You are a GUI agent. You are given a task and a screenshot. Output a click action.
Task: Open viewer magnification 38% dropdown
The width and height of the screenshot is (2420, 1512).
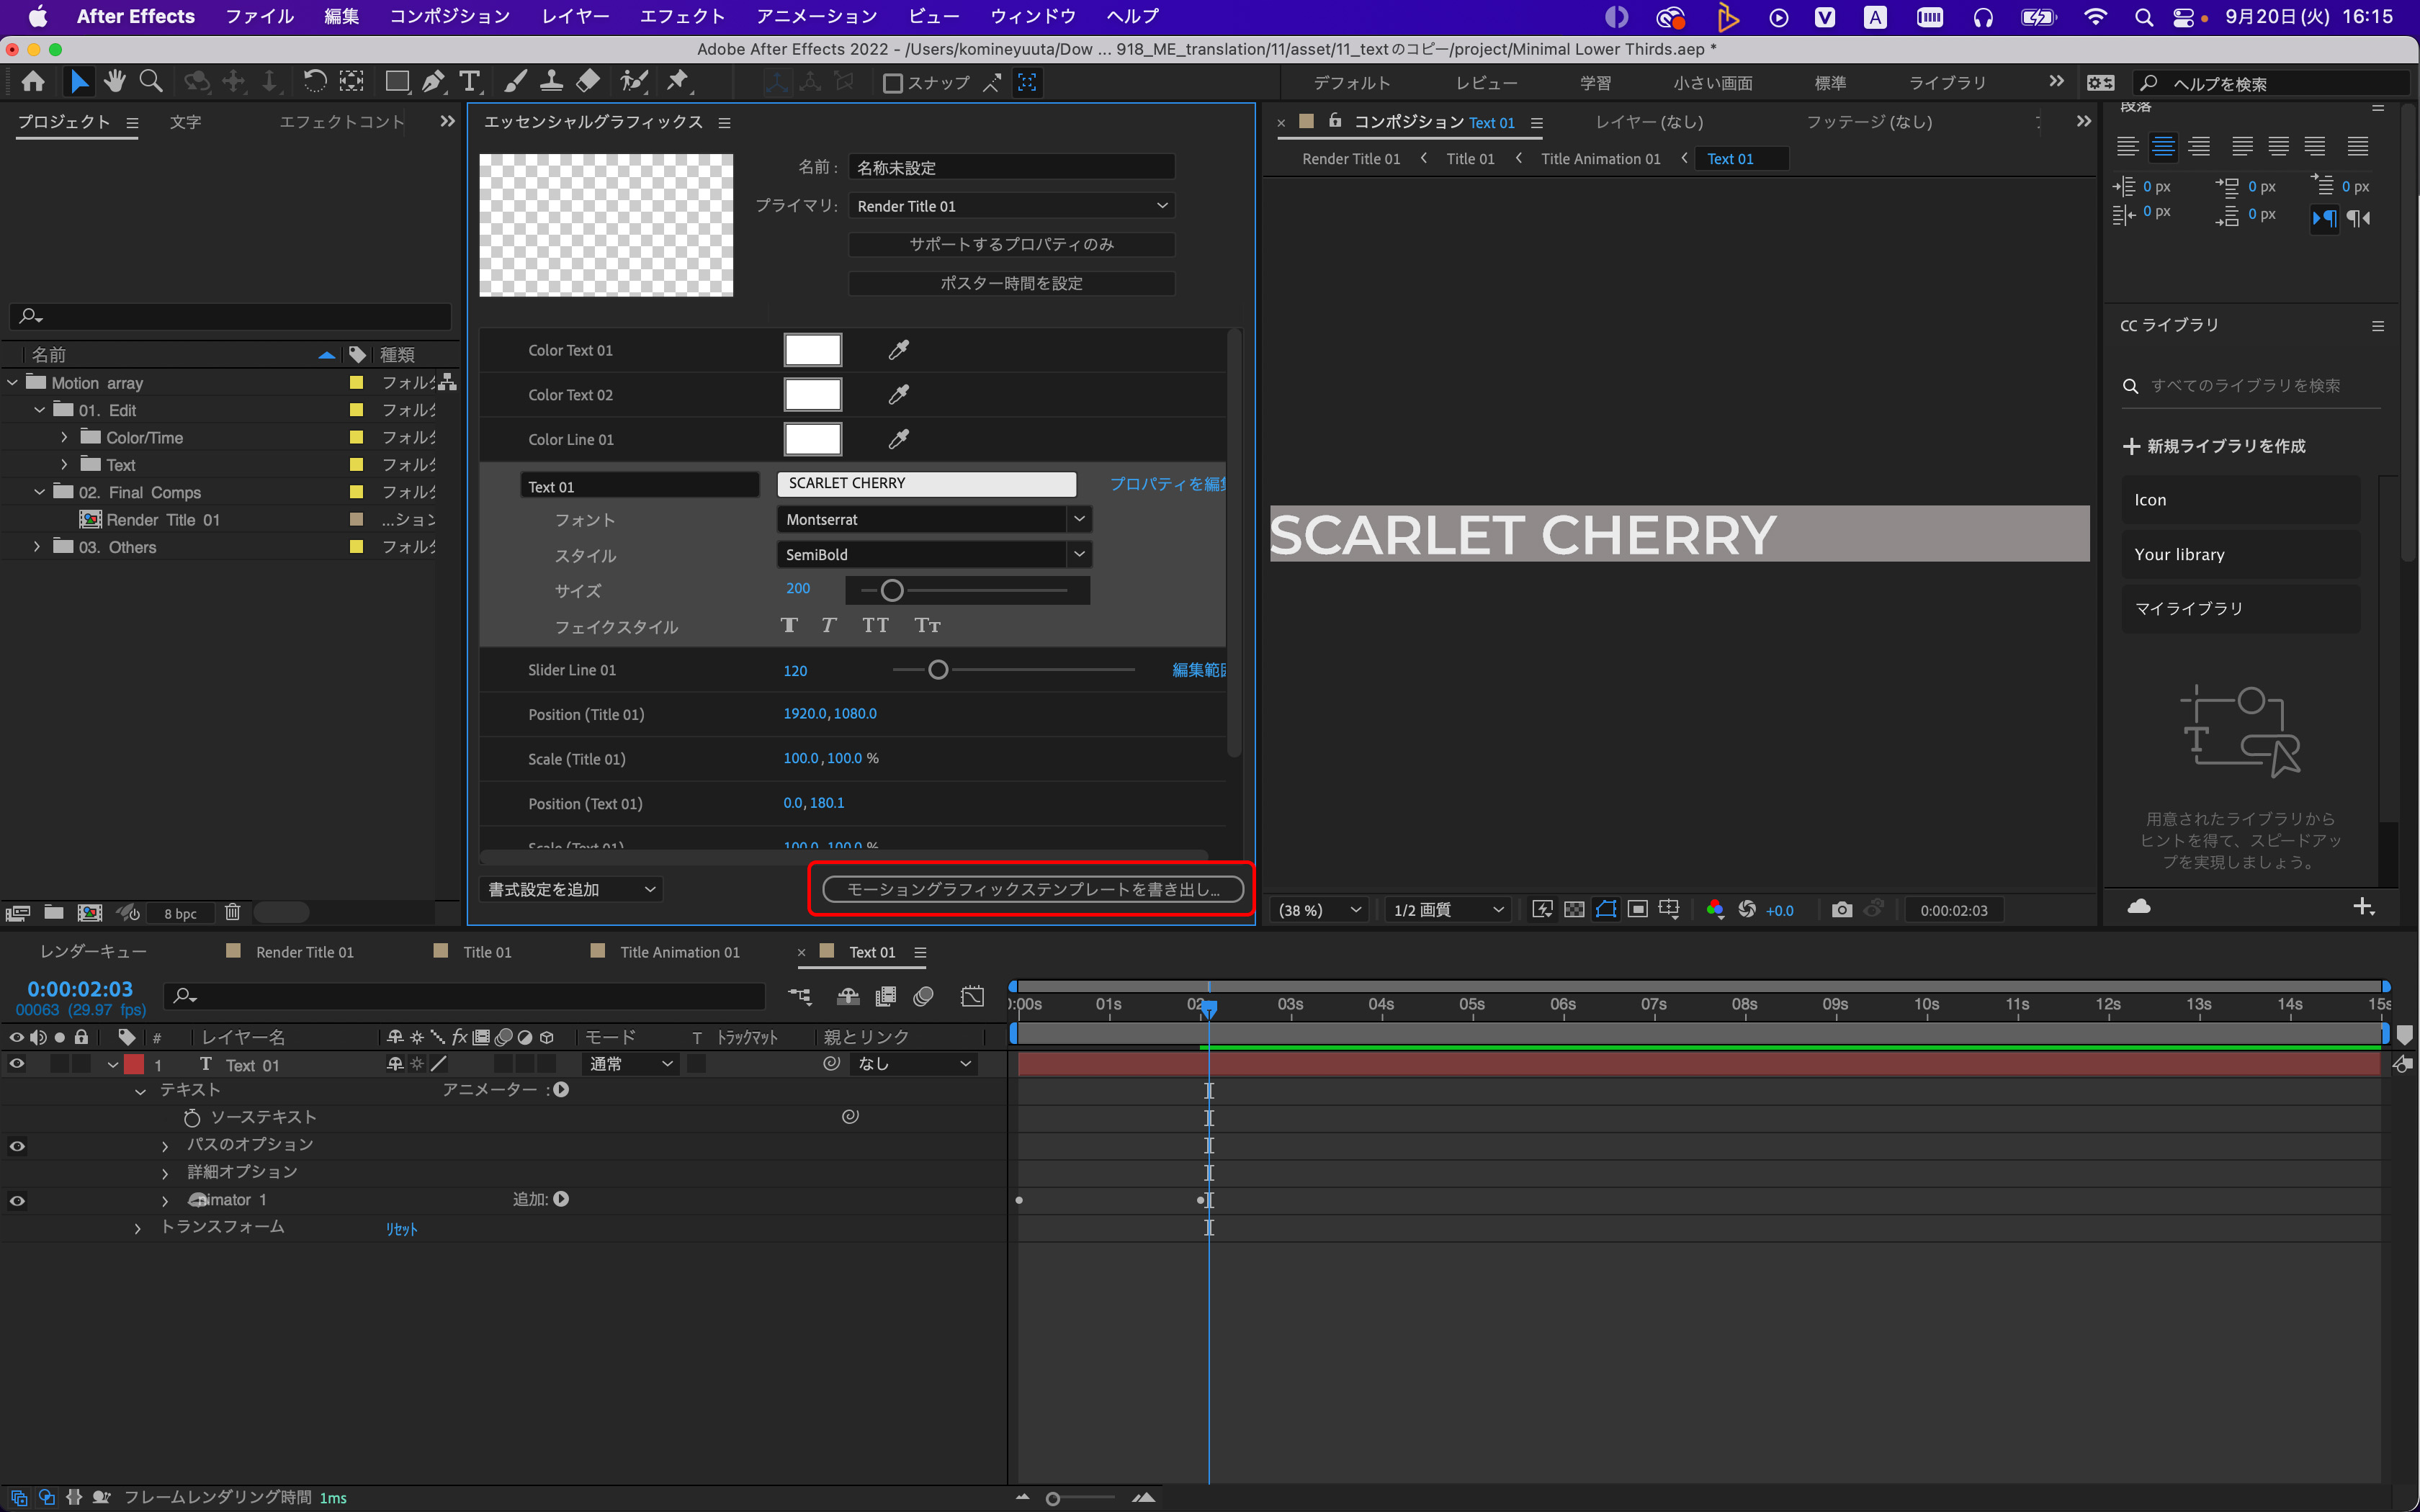click(1319, 910)
